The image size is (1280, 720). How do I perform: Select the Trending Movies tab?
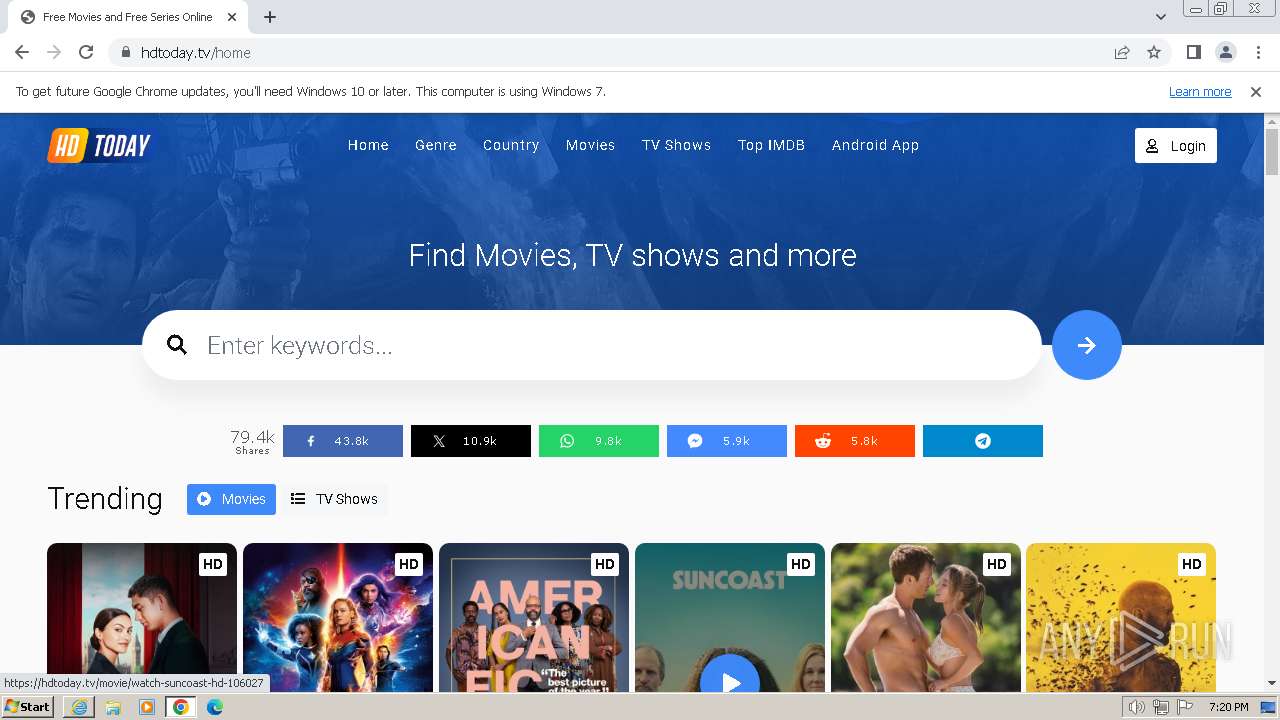(231, 499)
